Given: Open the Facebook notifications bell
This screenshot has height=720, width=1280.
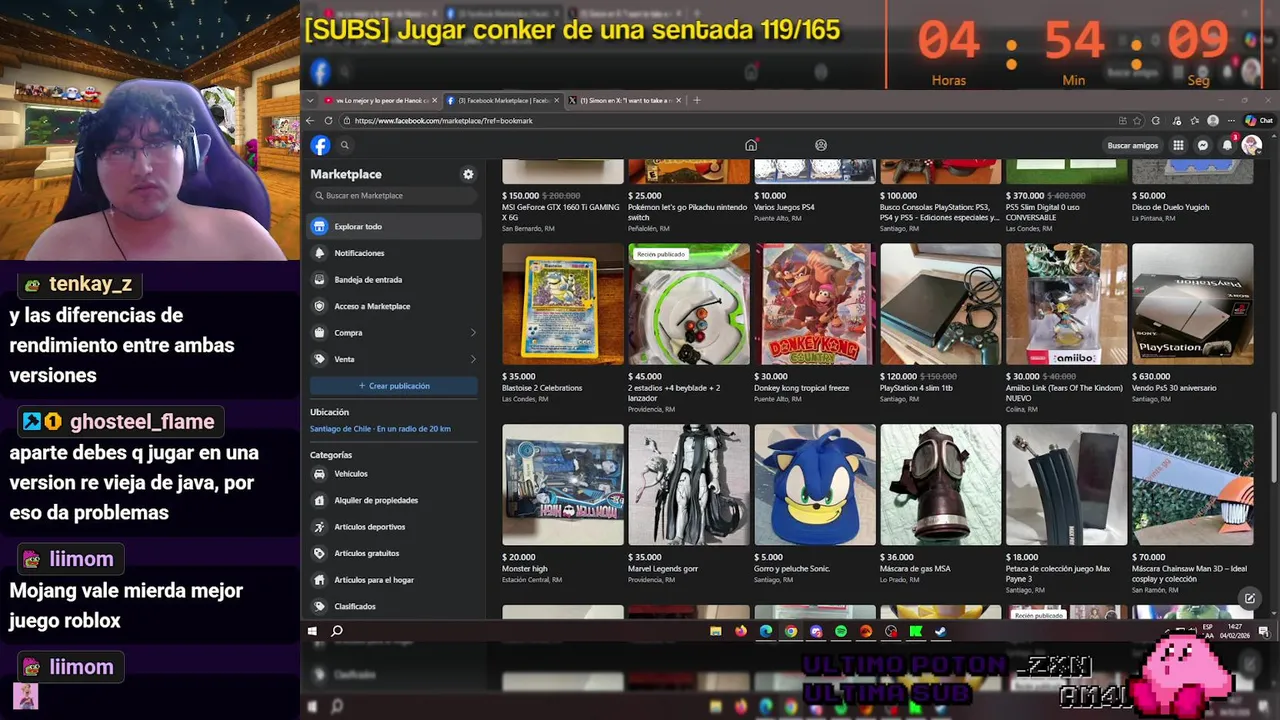Looking at the screenshot, I should (1227, 145).
